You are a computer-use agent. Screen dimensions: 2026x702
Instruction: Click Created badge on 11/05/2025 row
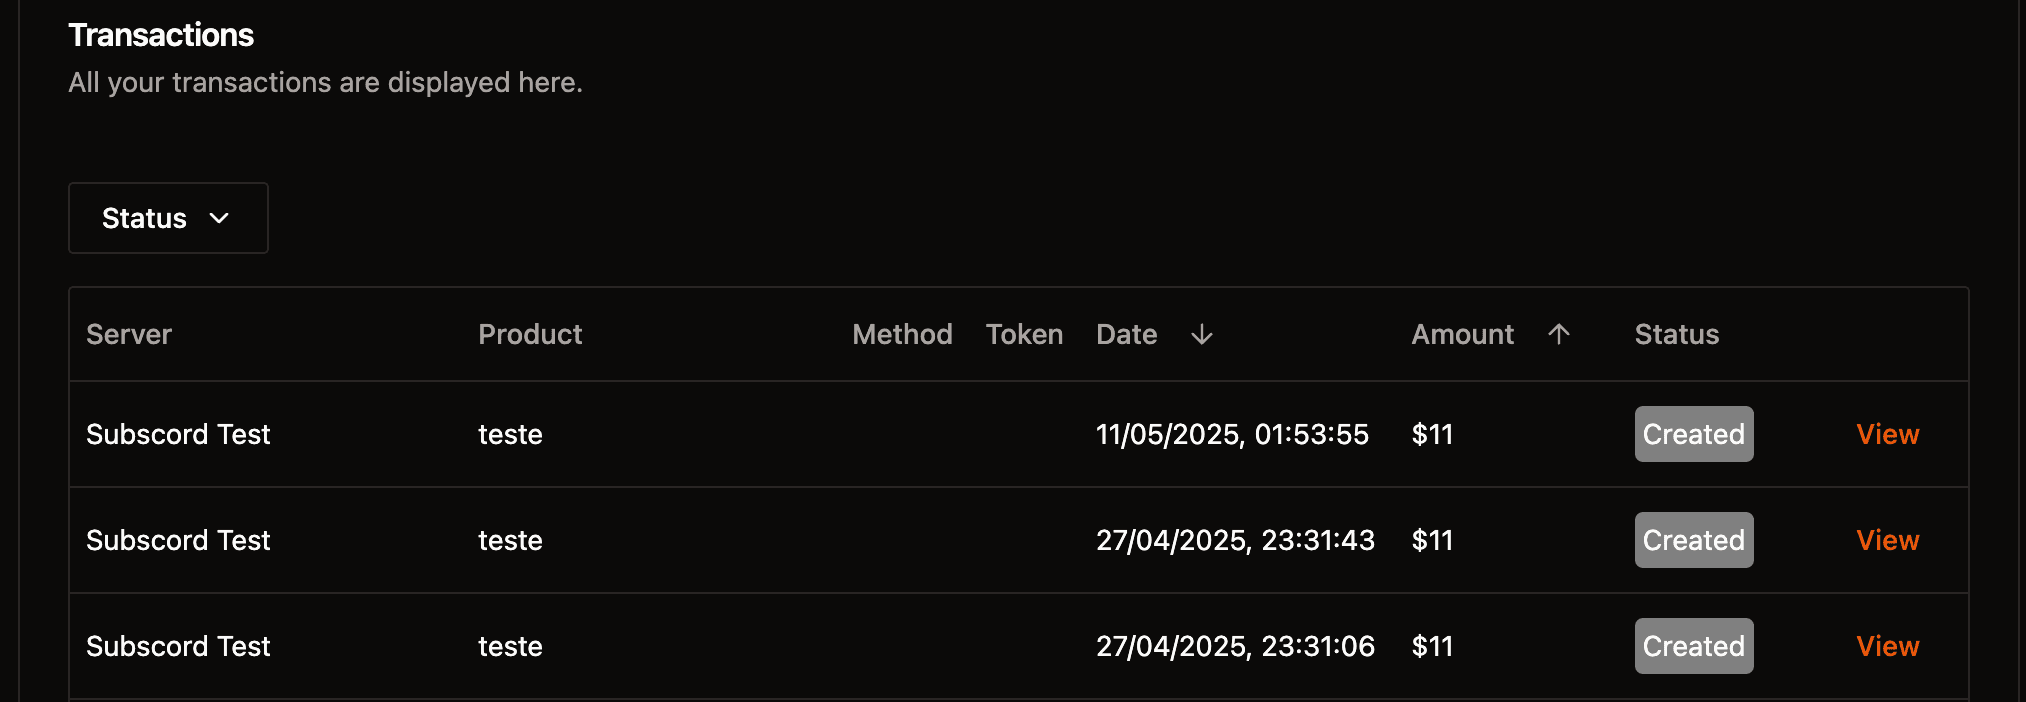pos(1694,434)
